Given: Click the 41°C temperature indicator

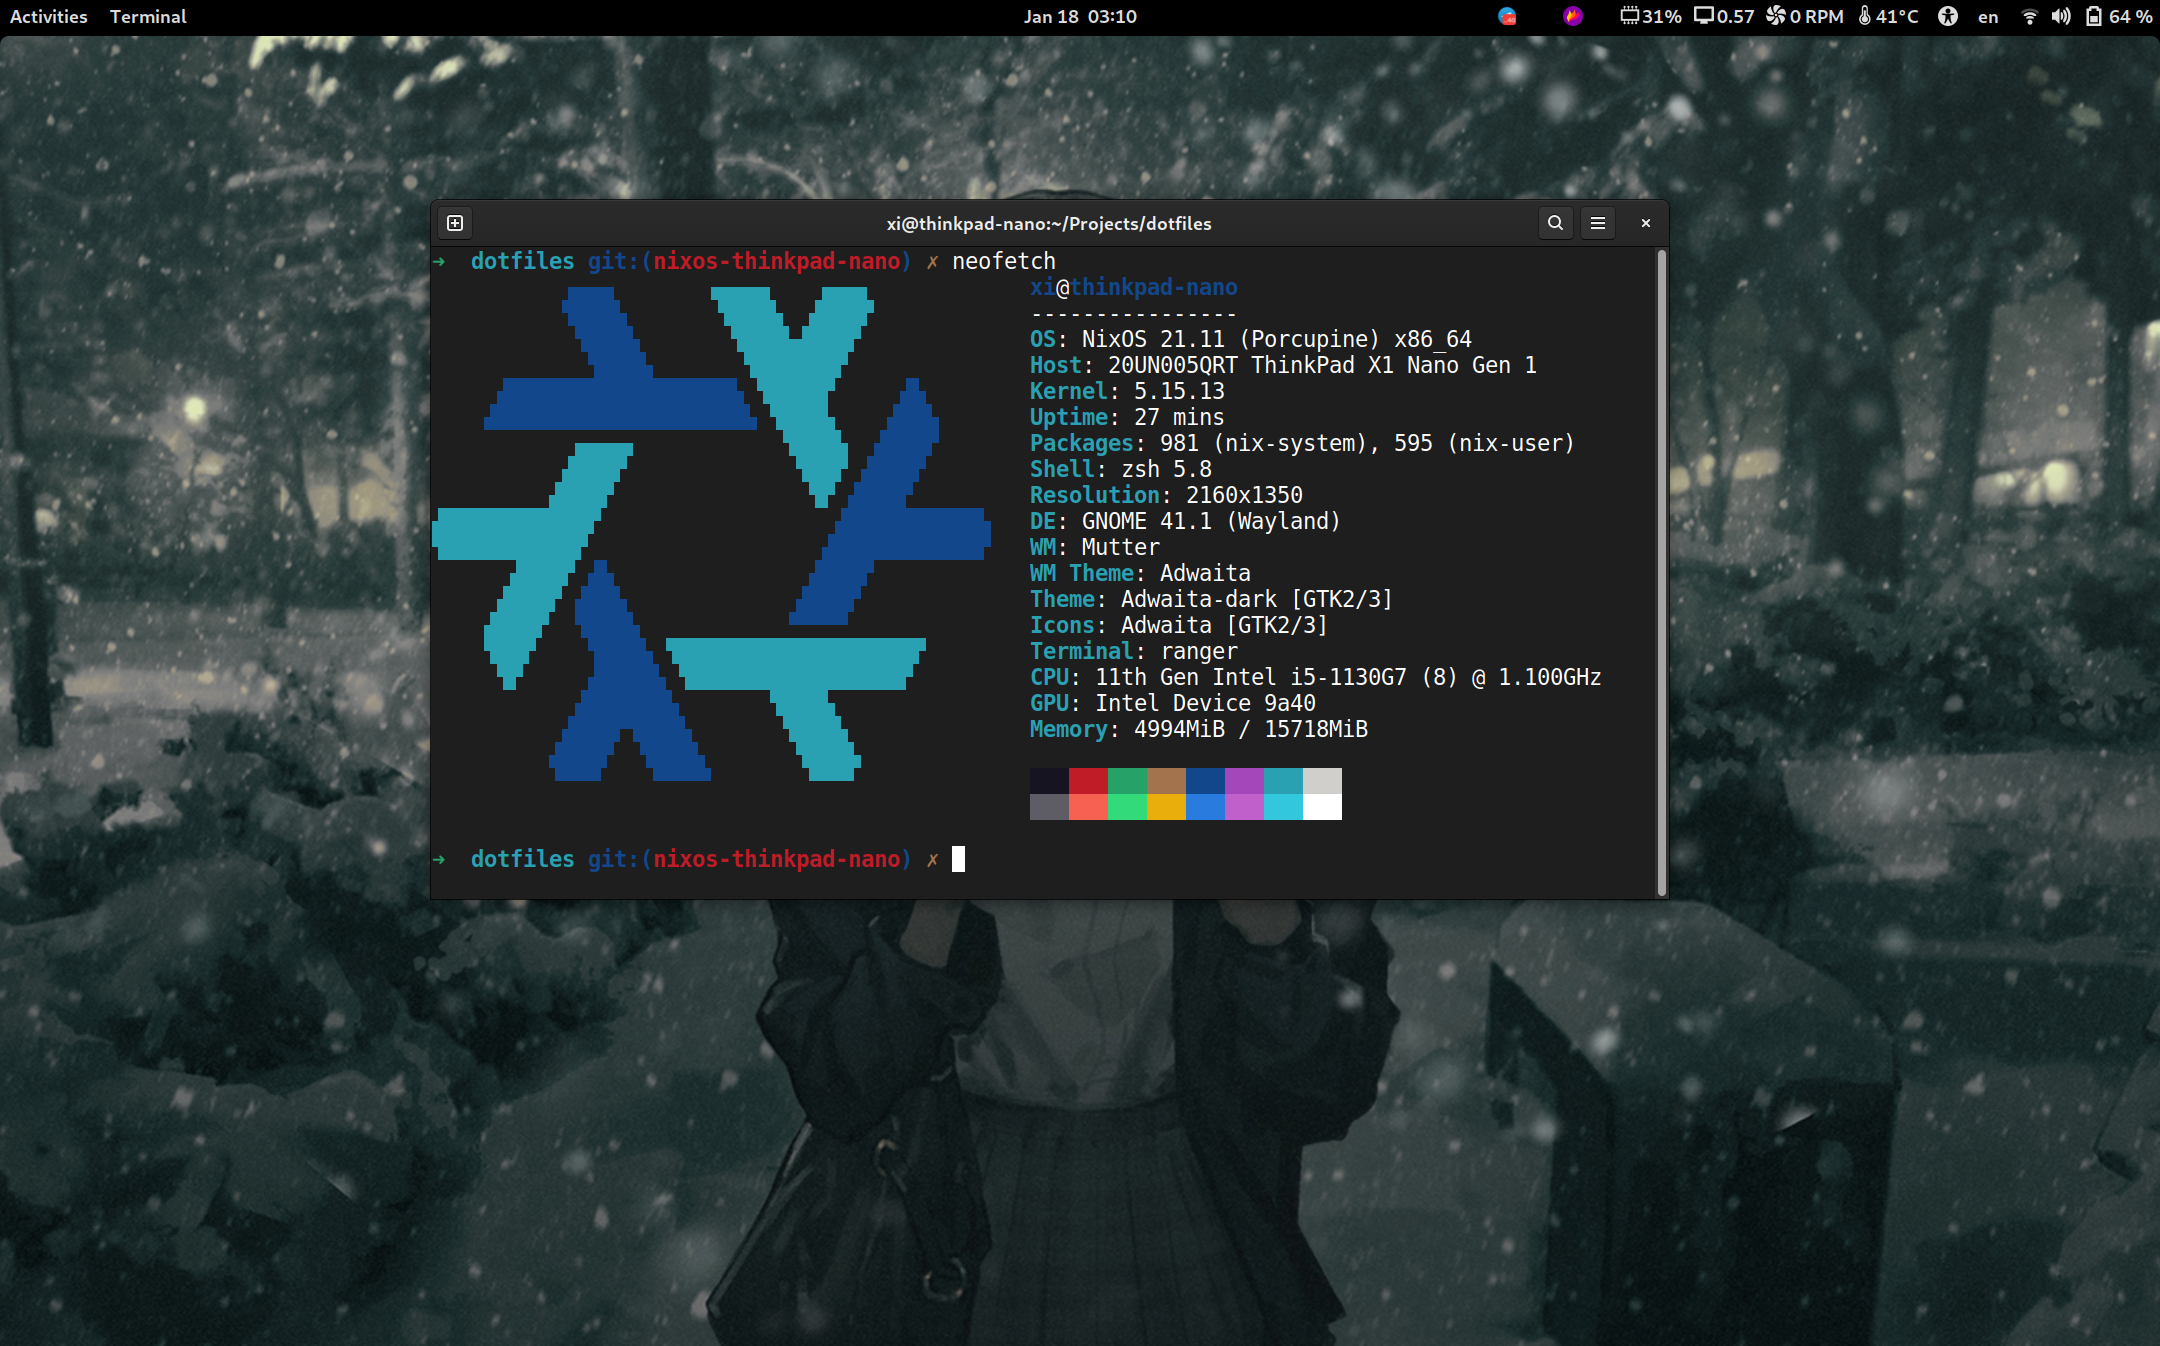Looking at the screenshot, I should [1889, 16].
